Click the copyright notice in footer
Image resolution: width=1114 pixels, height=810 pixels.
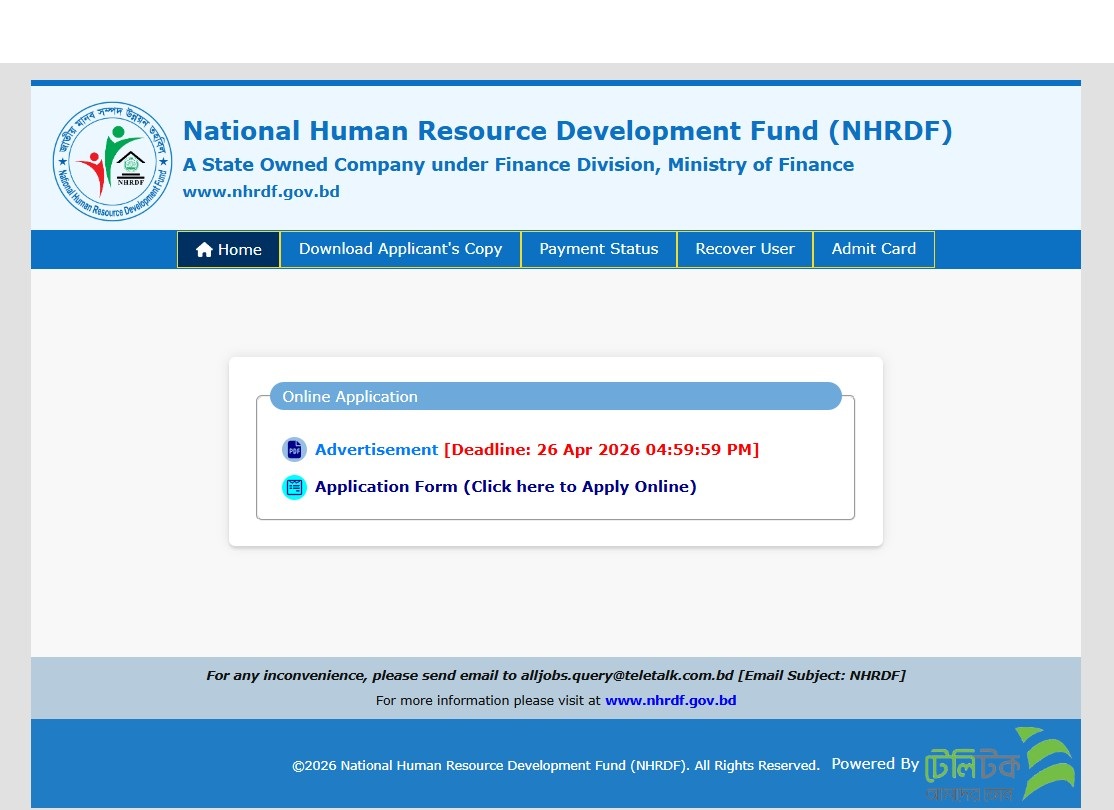555,766
